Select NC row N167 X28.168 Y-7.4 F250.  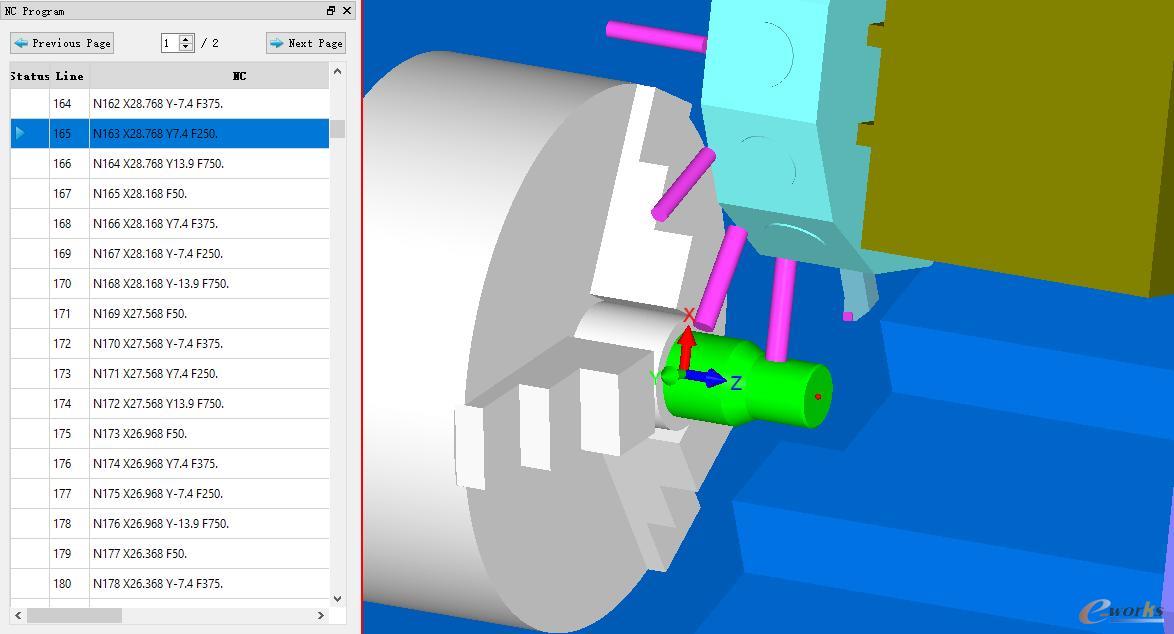click(x=170, y=253)
